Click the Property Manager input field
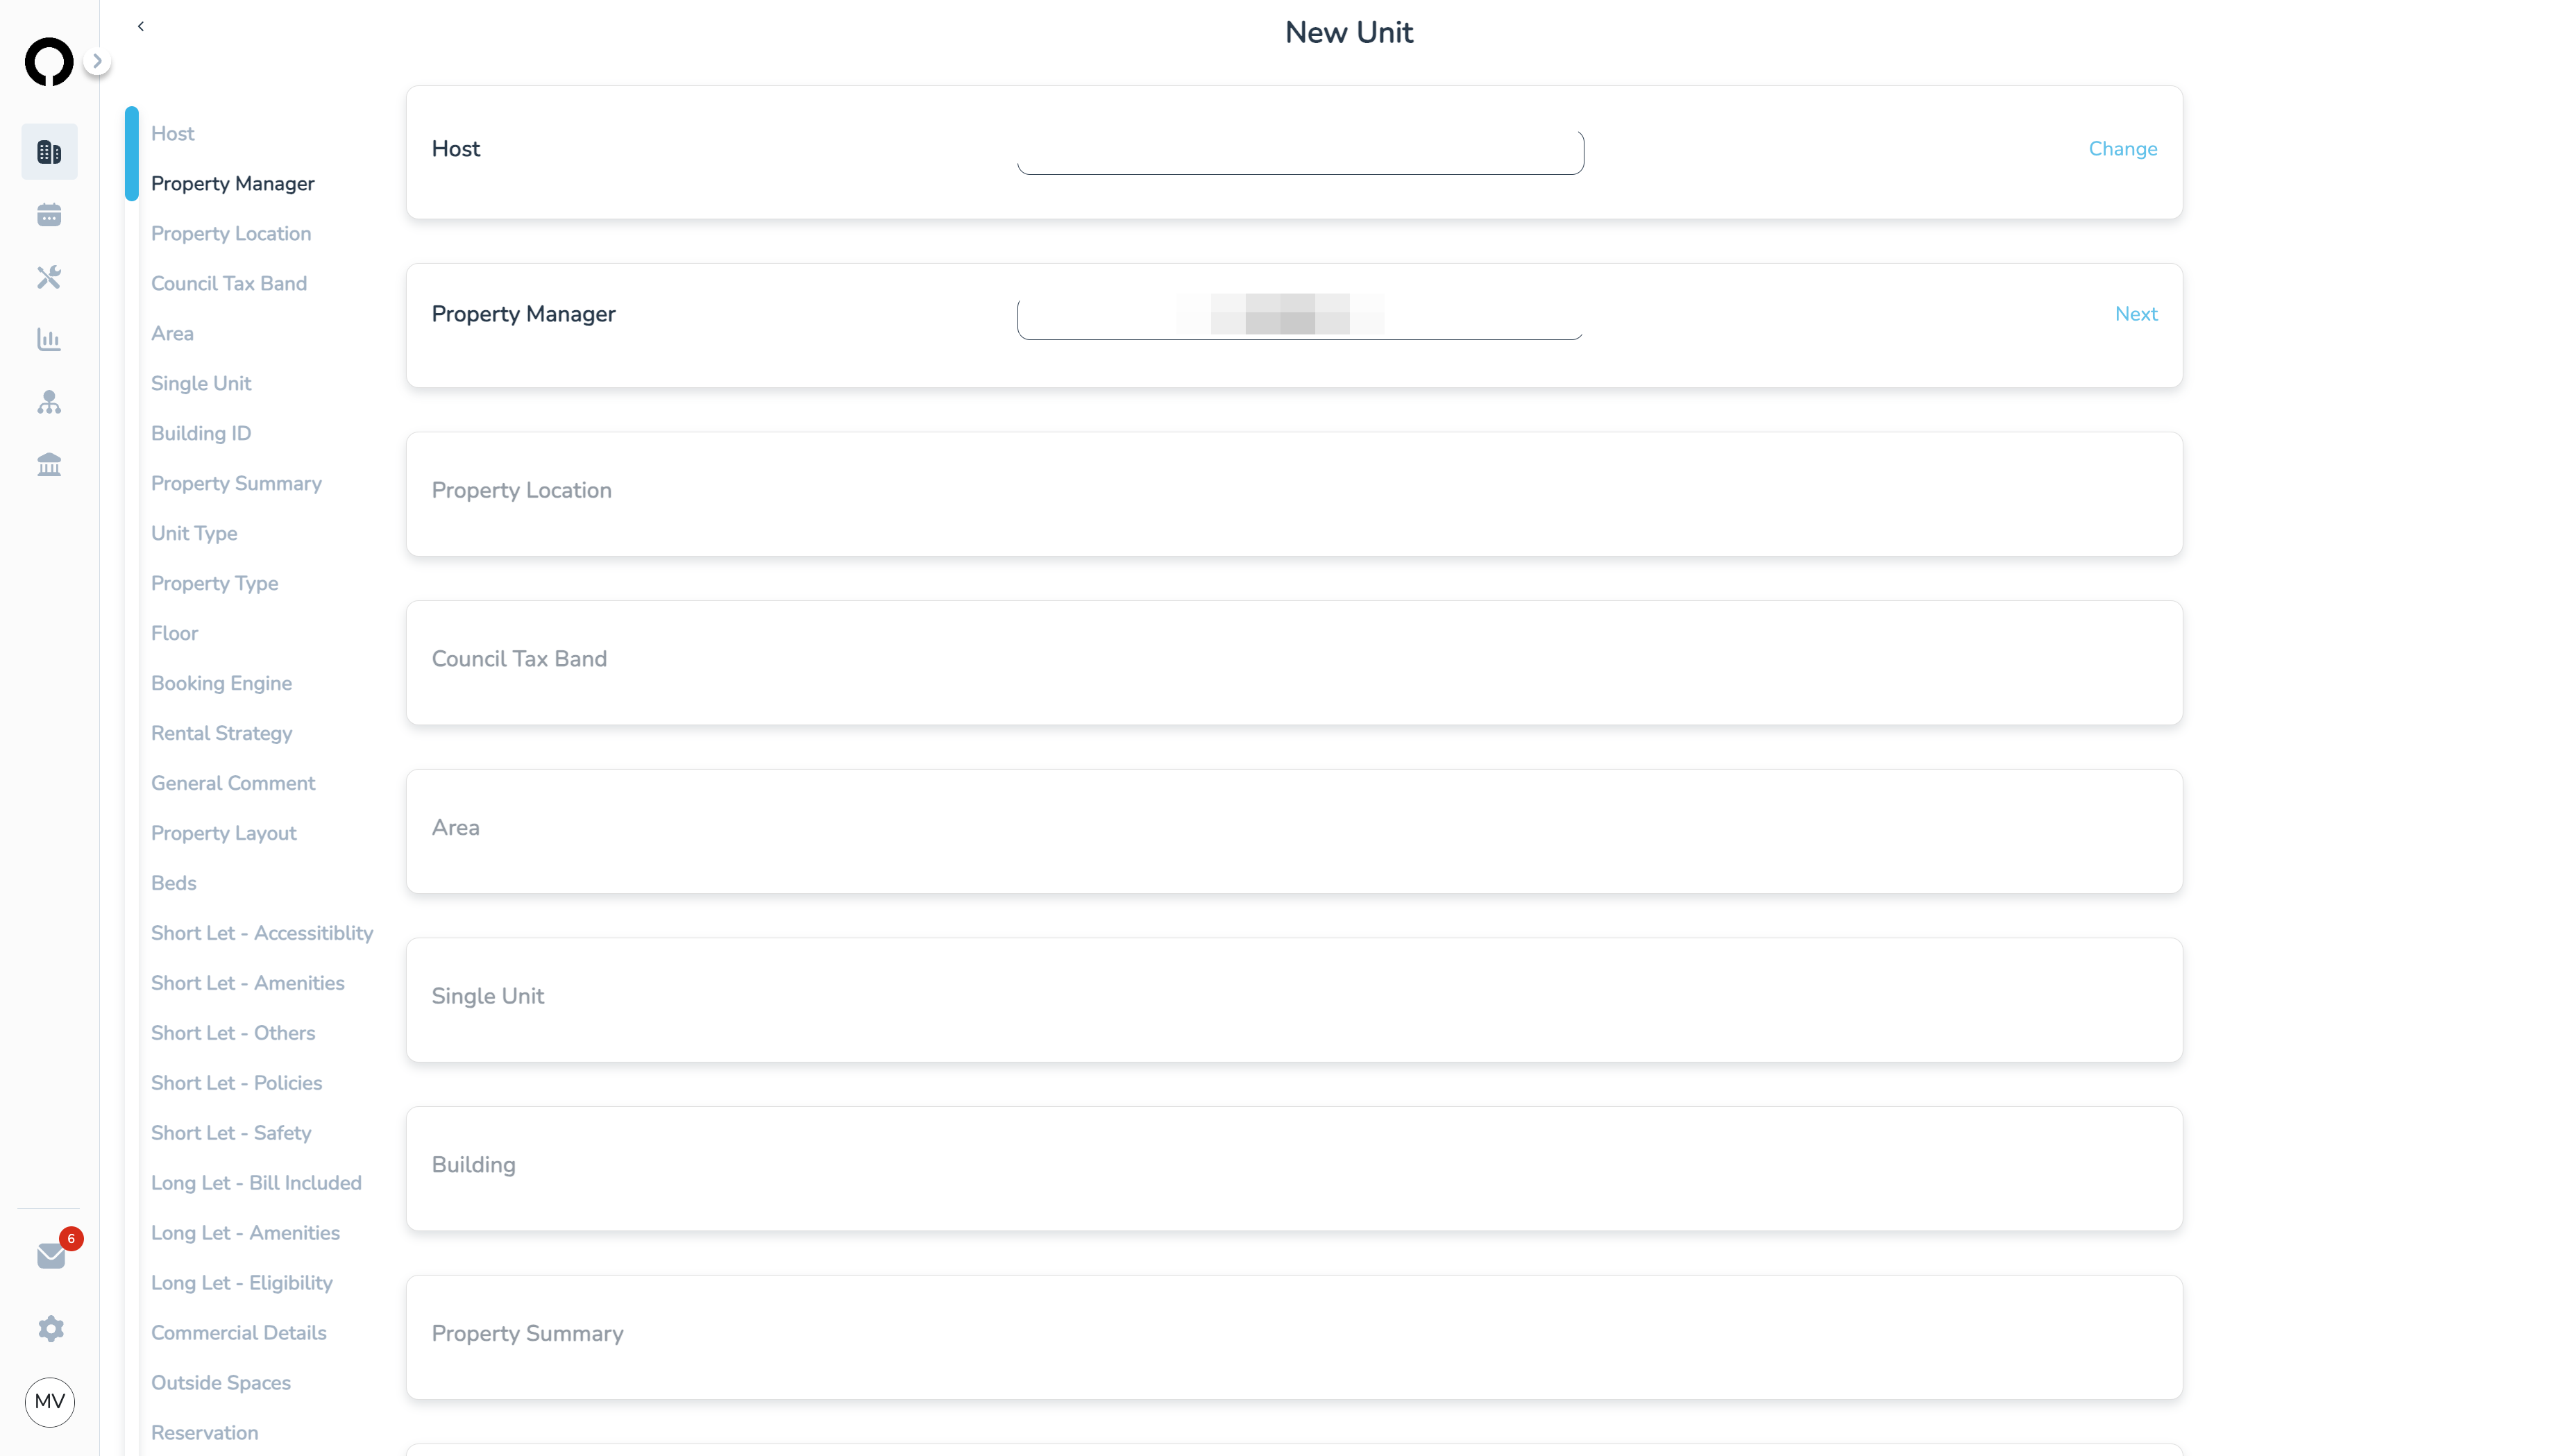 [1300, 318]
